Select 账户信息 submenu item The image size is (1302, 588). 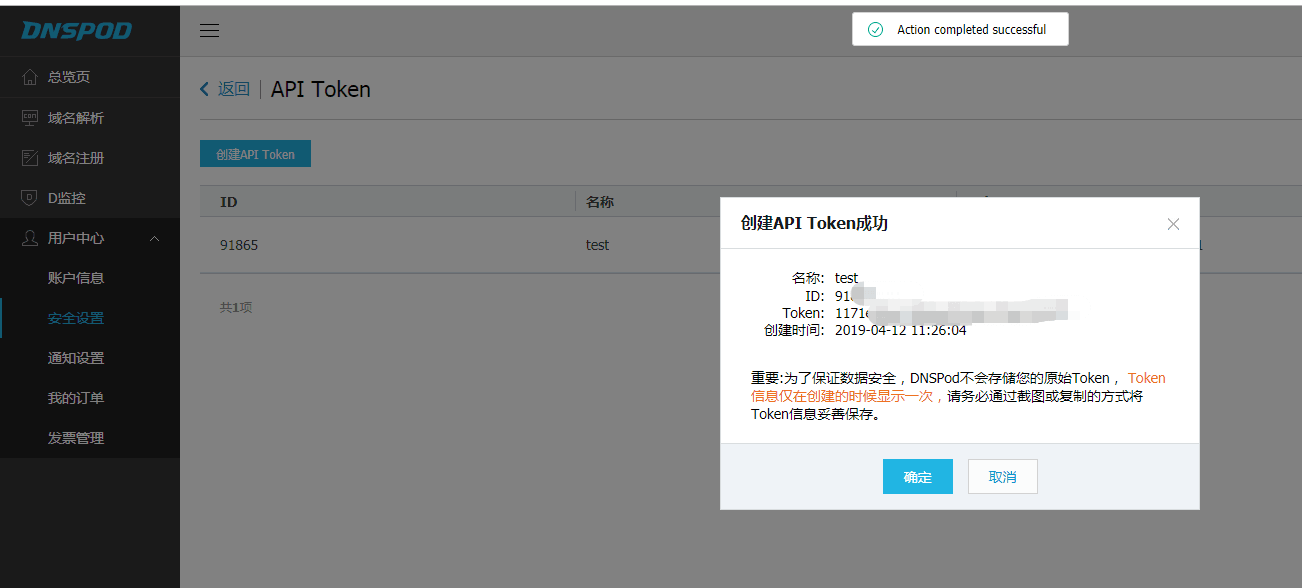pyautogui.click(x=76, y=278)
